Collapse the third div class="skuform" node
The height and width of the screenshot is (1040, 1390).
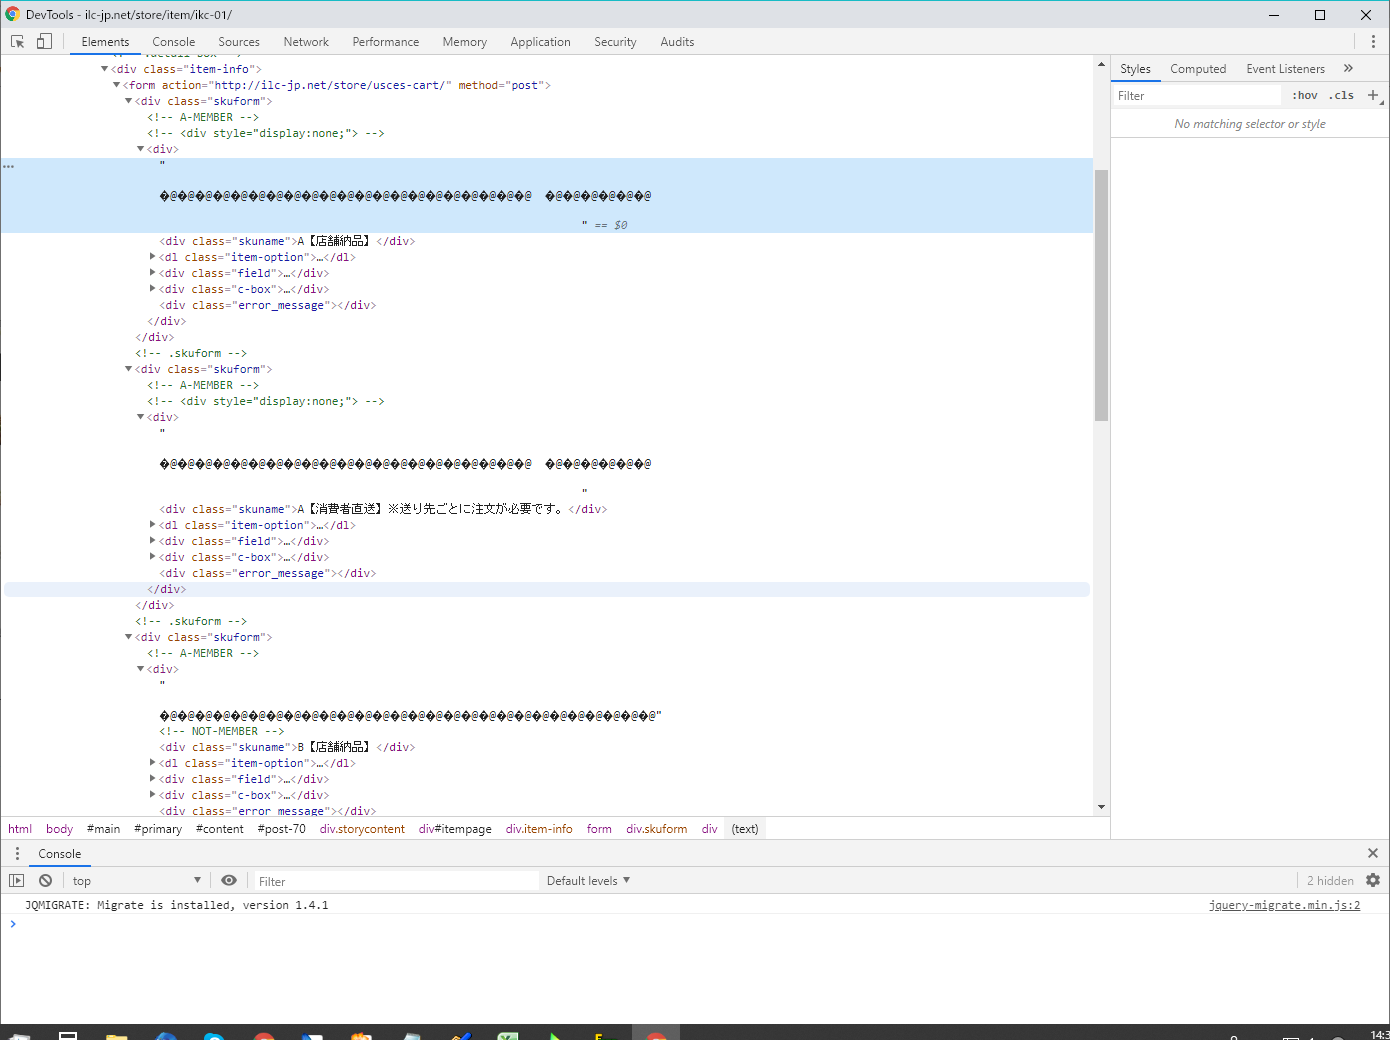(x=128, y=637)
